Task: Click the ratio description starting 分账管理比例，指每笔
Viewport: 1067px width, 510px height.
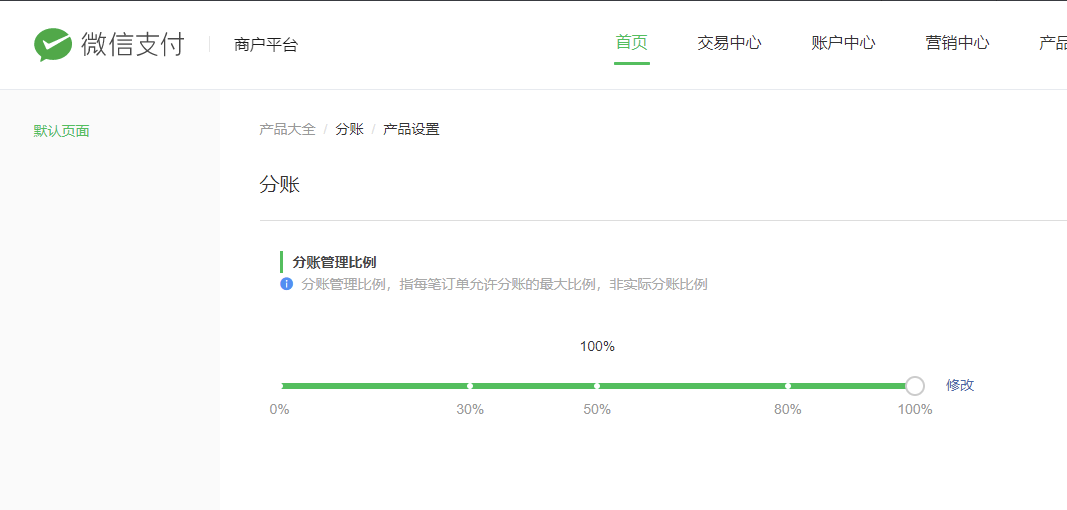Action: click(x=504, y=284)
